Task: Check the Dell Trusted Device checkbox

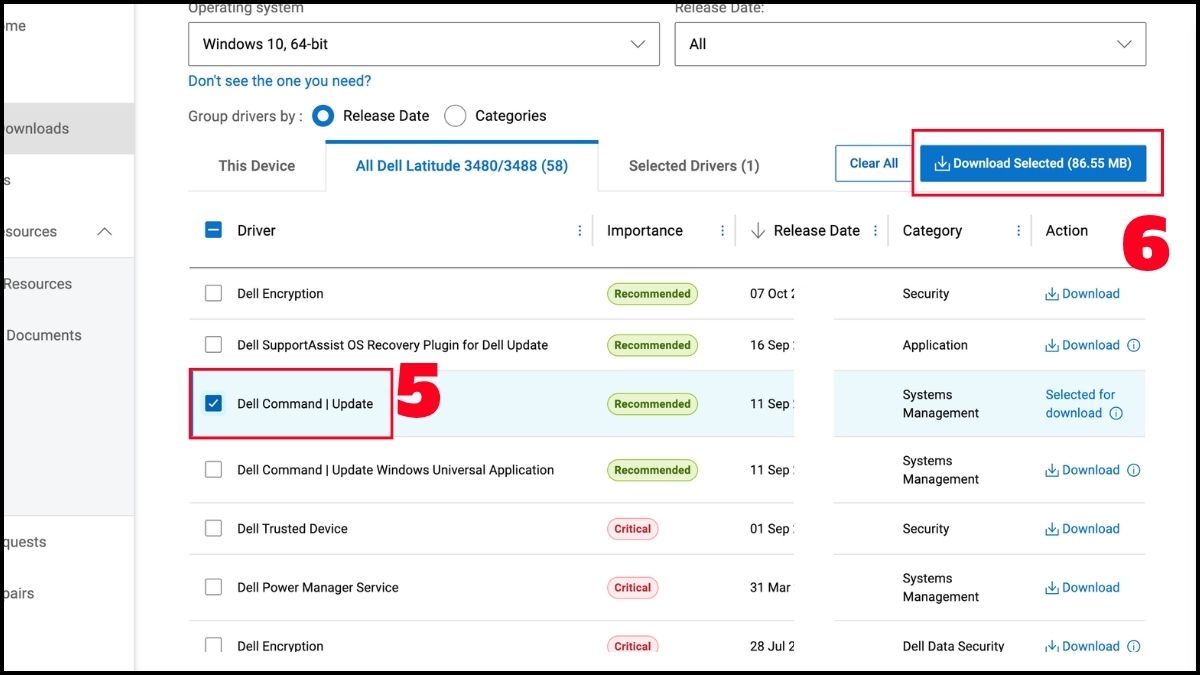Action: (x=213, y=528)
